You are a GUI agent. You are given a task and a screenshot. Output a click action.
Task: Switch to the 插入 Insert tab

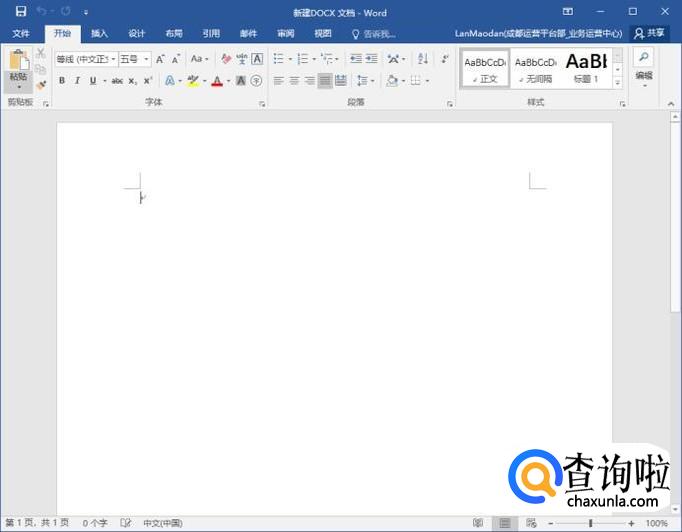(99, 33)
